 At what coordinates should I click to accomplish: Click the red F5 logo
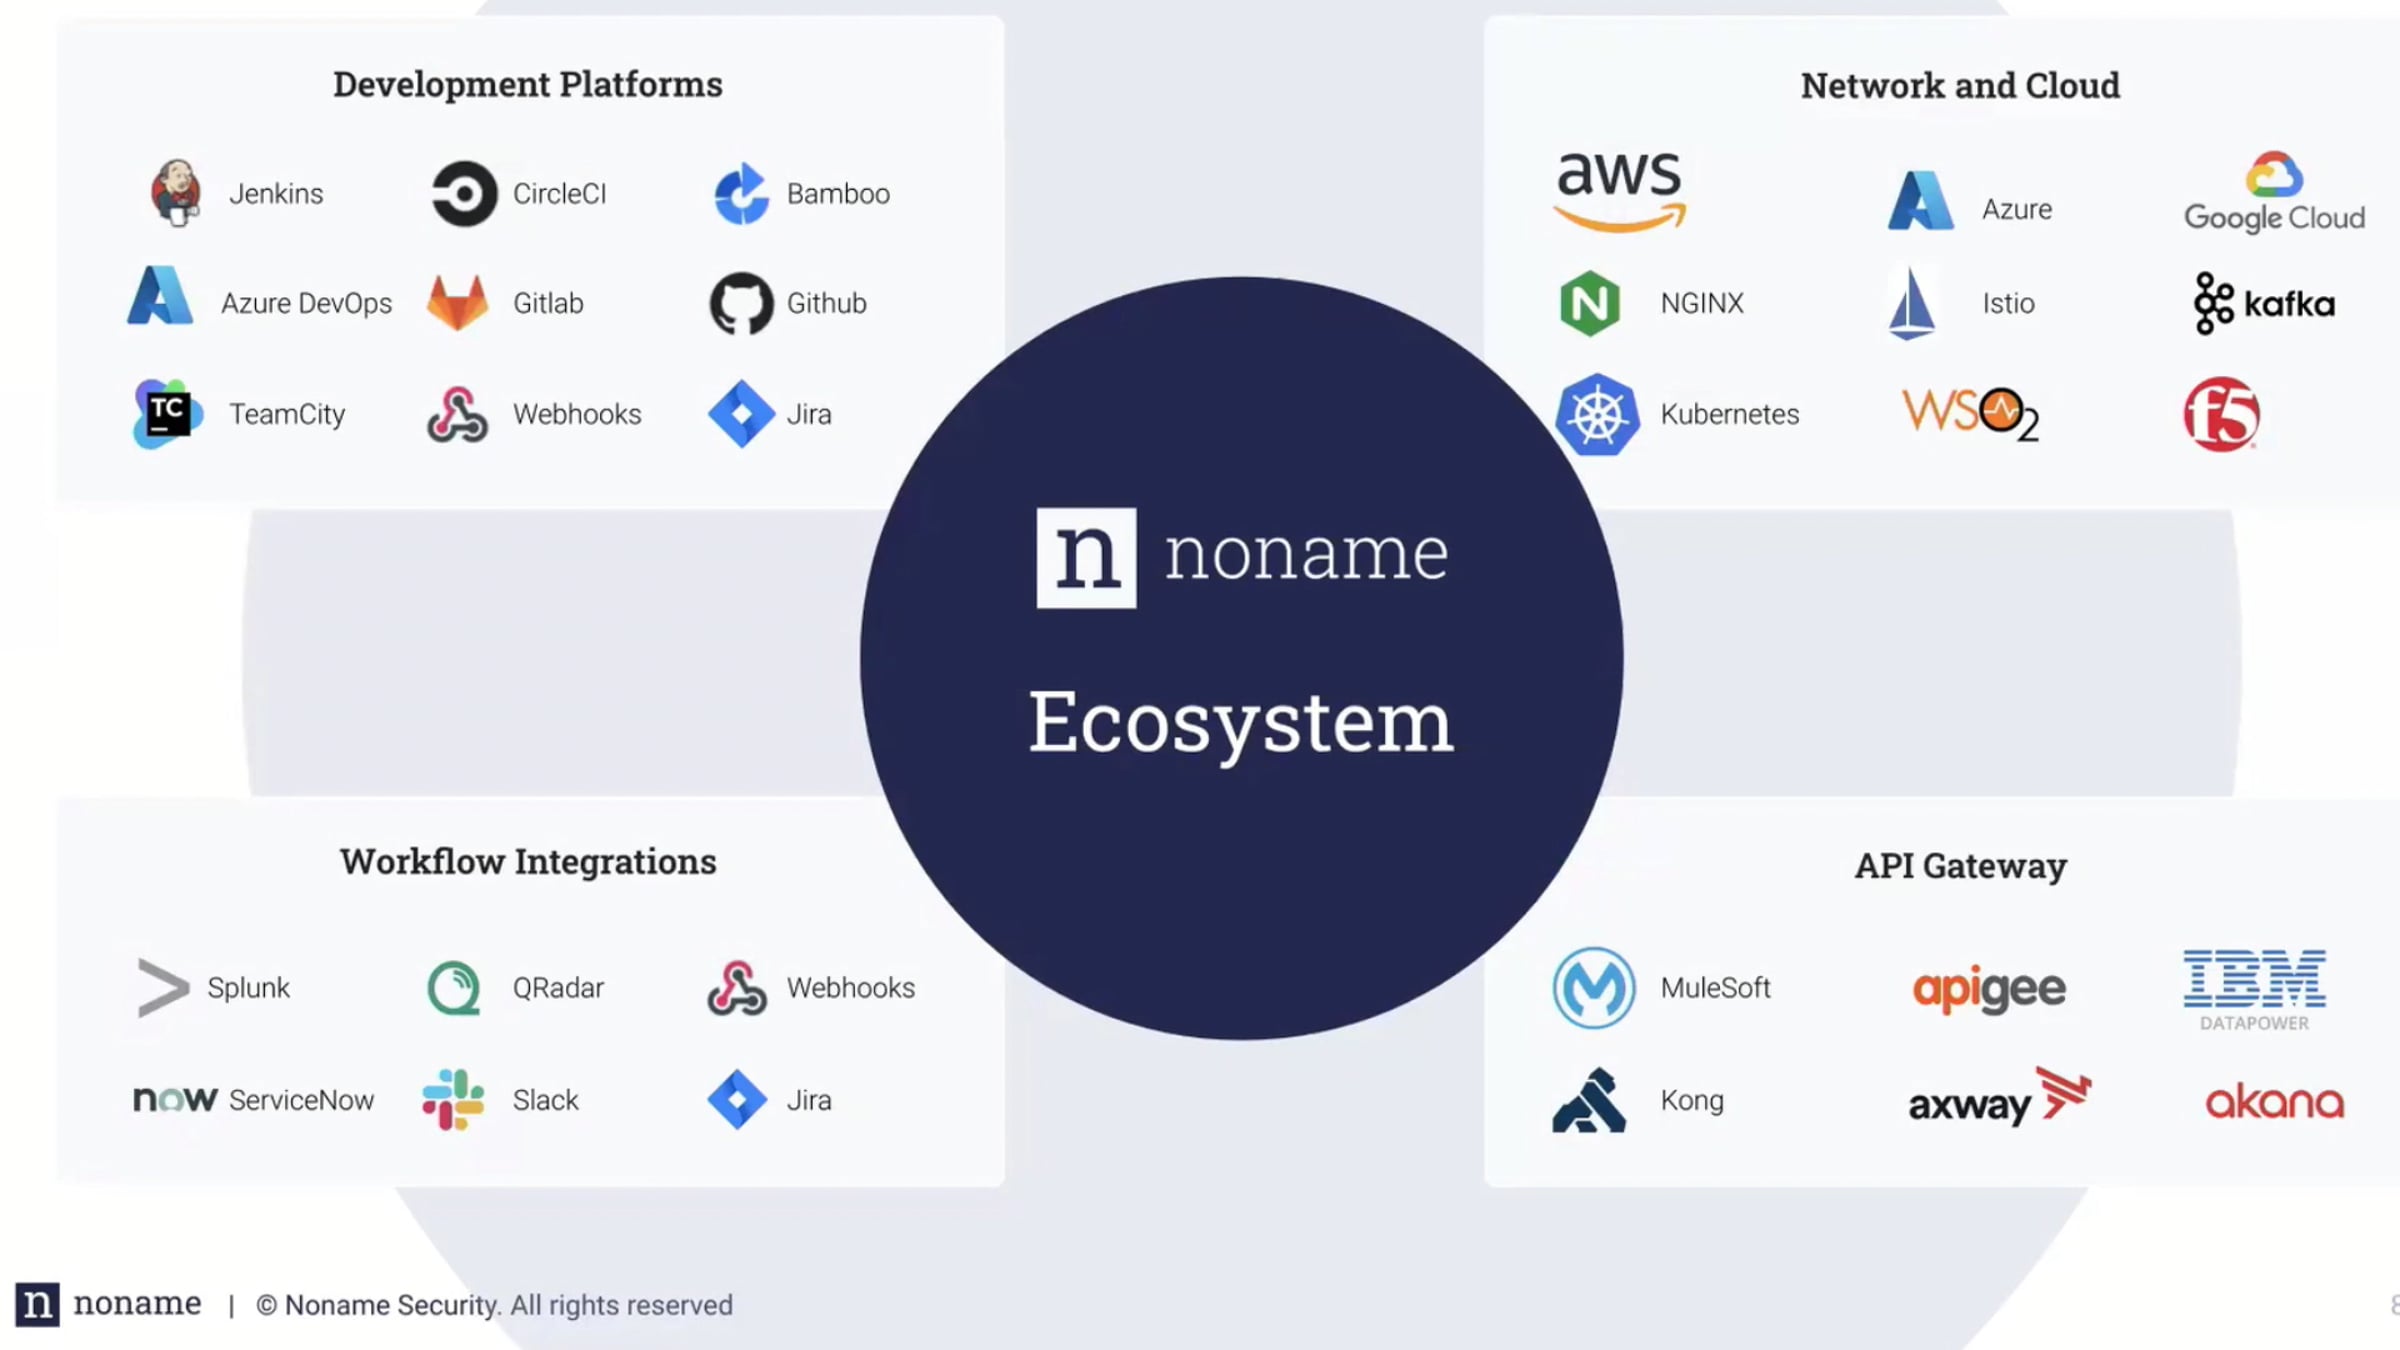tap(2222, 414)
